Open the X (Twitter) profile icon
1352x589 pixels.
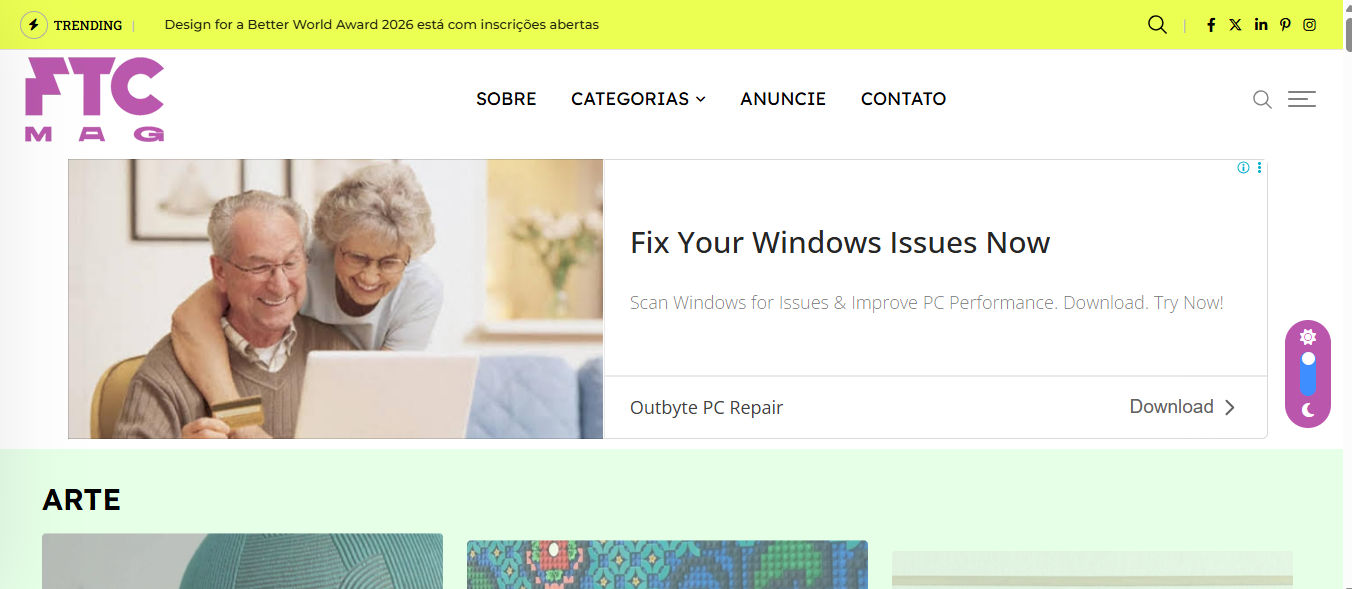(1236, 25)
